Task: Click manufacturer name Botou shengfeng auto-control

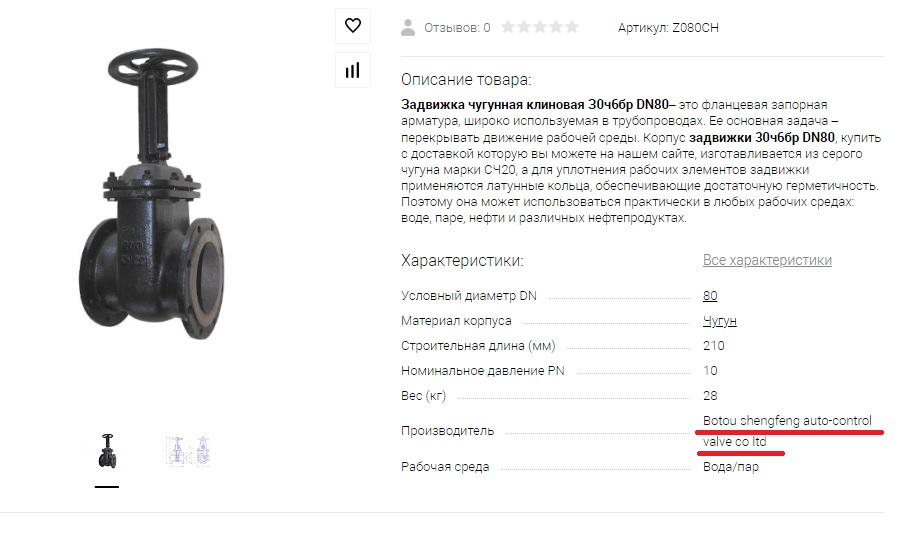Action: [787, 420]
